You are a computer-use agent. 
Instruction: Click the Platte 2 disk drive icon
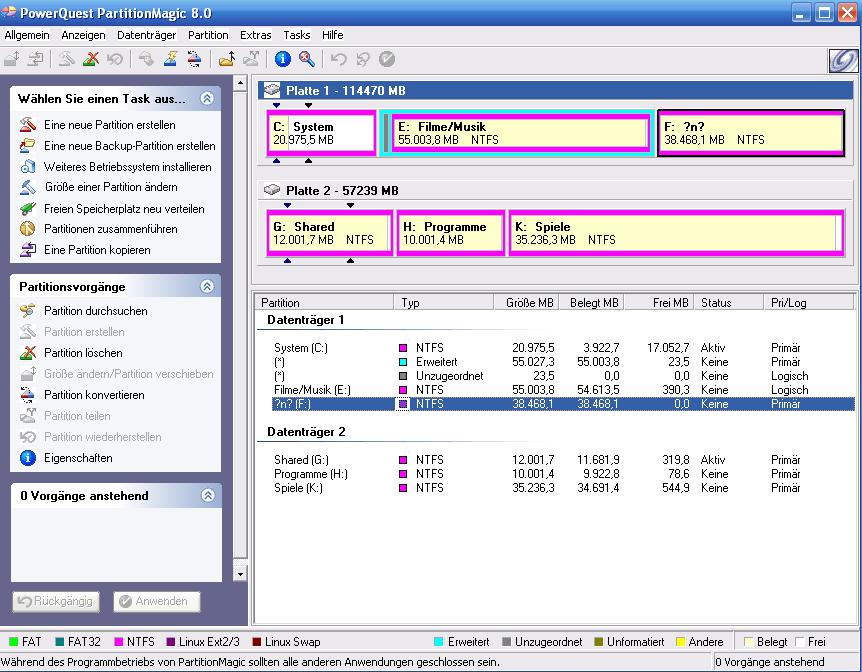(272, 190)
